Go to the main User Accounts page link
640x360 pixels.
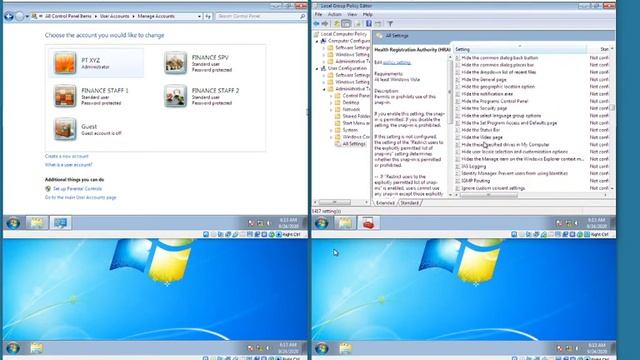click(x=80, y=198)
